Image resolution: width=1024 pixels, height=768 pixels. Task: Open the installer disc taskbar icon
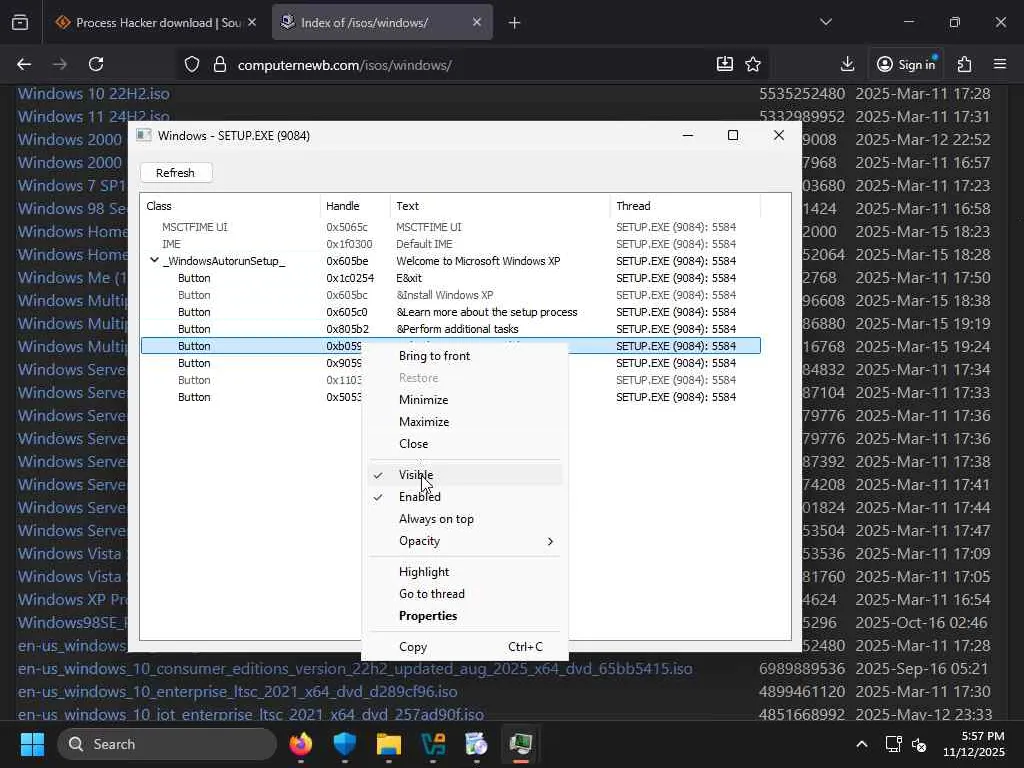pos(477,744)
